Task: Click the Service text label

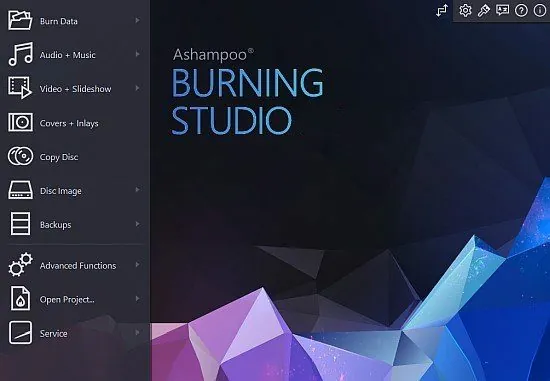Action: (x=53, y=333)
